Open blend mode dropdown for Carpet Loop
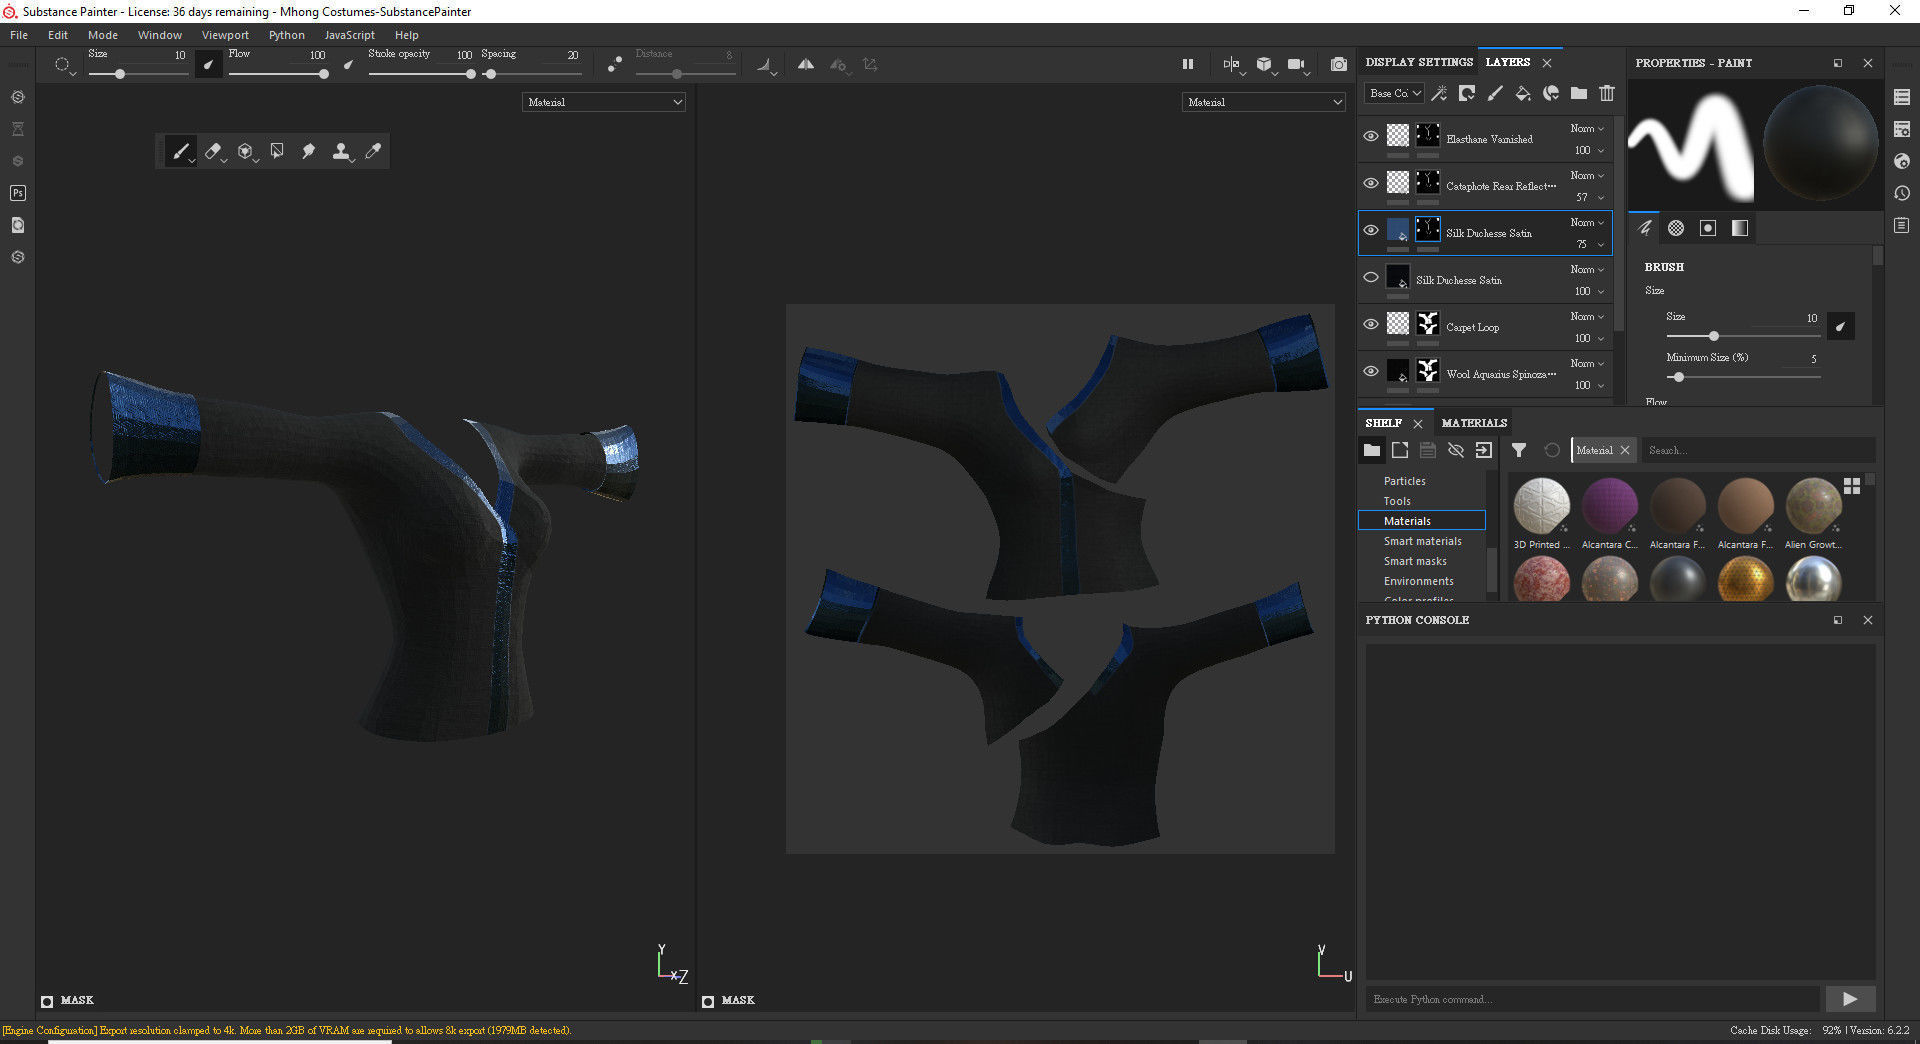The width and height of the screenshot is (1920, 1044). point(1587,316)
